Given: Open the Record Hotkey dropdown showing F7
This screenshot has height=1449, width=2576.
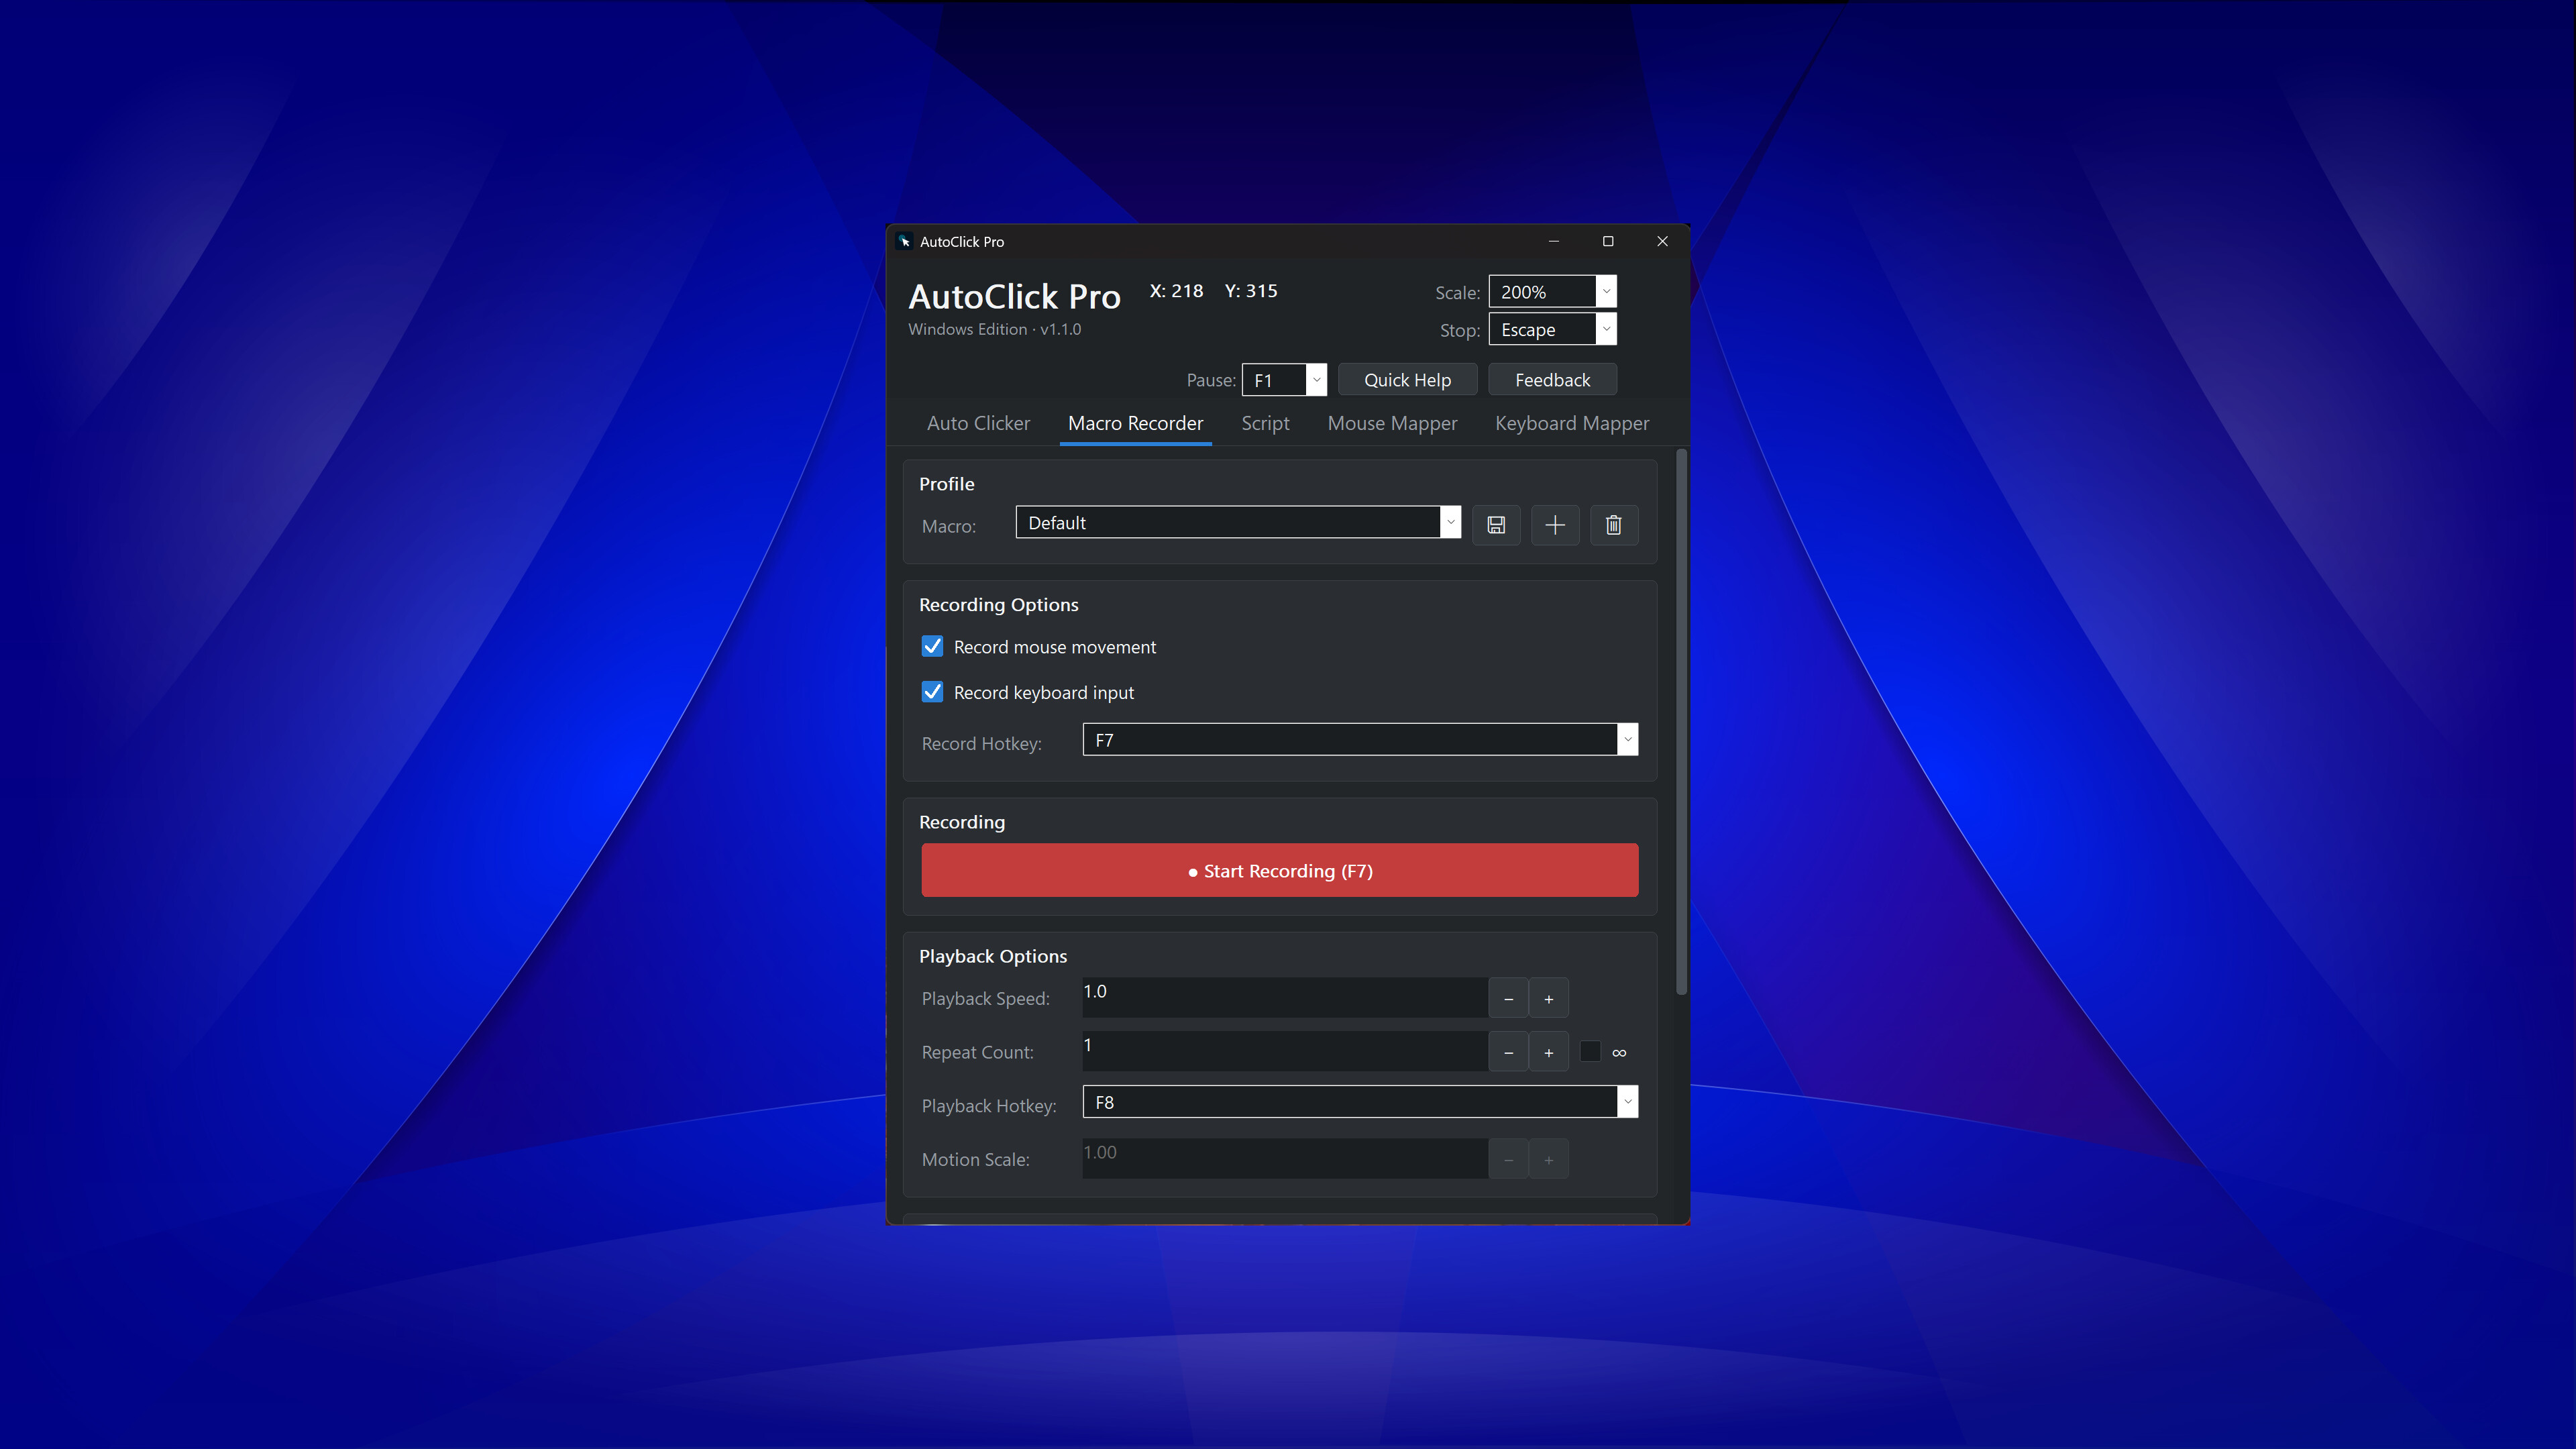Looking at the screenshot, I should pos(1360,740).
